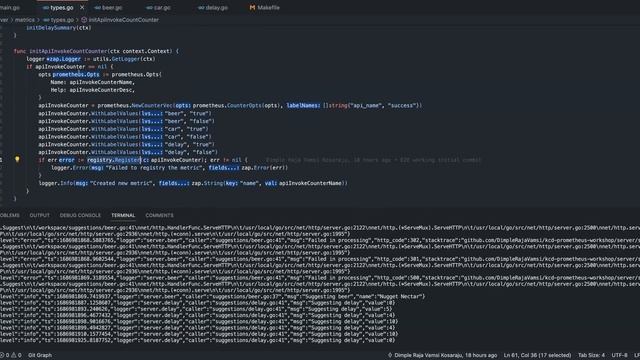This screenshot has width=640, height=360.
Task: Click the WithLabelValues "delay", "false" line
Action: [128, 152]
